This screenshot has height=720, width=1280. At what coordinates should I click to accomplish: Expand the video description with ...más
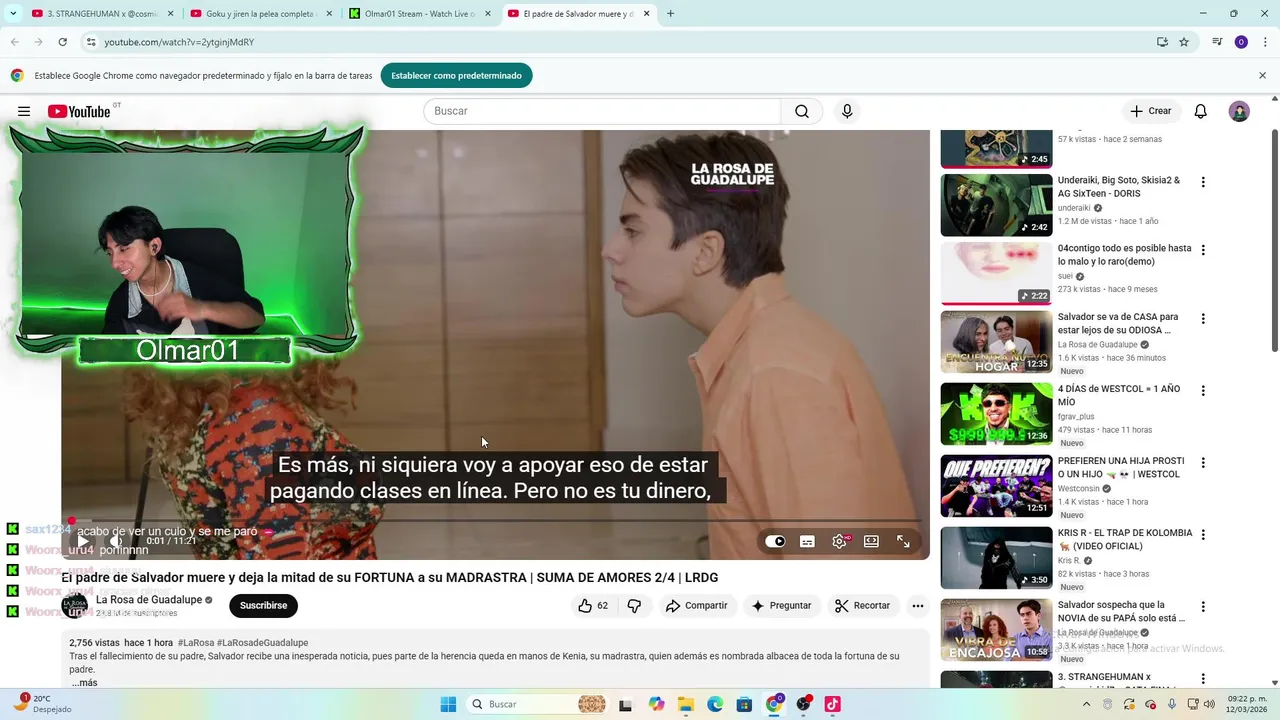(85, 683)
